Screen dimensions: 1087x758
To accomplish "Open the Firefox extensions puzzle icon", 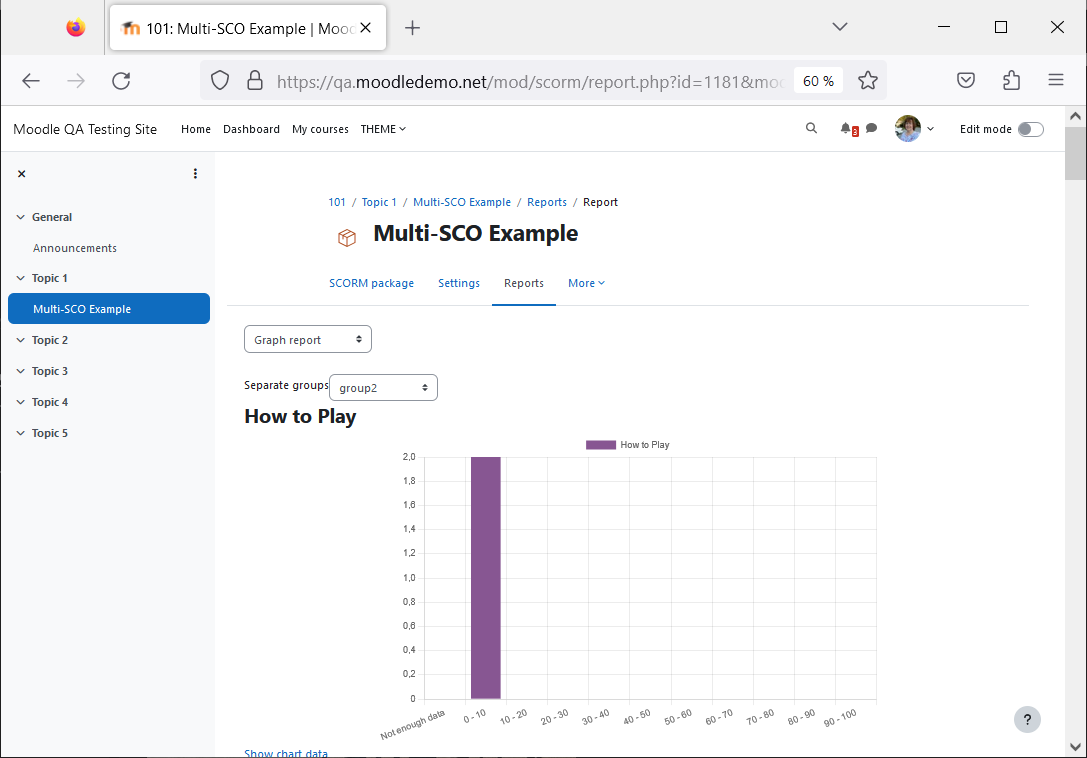I will pyautogui.click(x=1011, y=80).
